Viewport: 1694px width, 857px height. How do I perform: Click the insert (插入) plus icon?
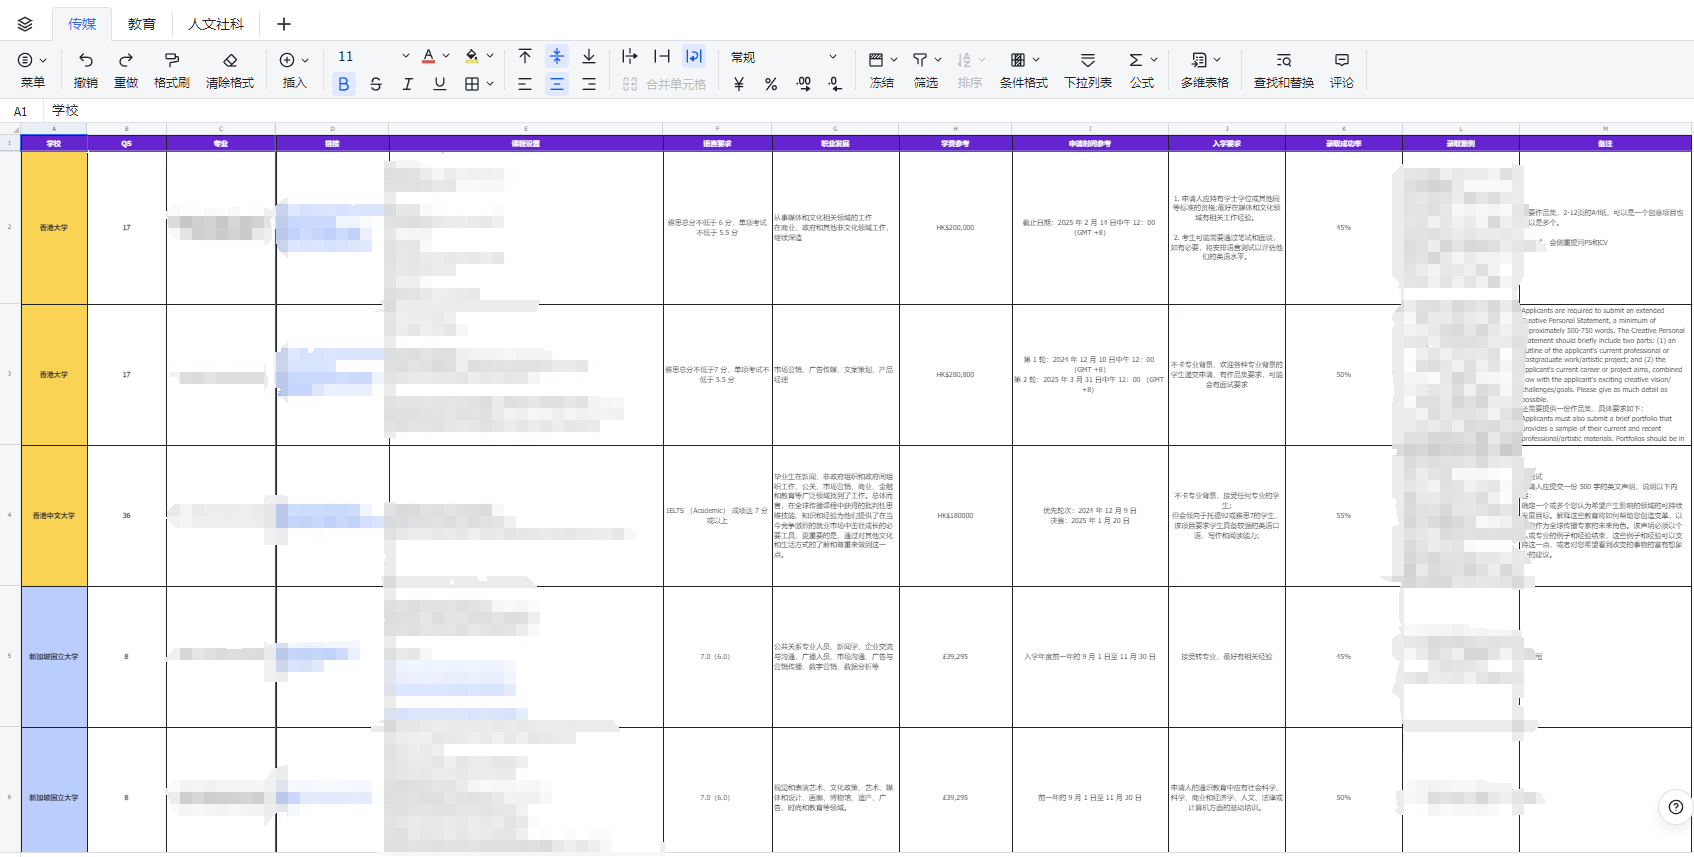click(287, 60)
